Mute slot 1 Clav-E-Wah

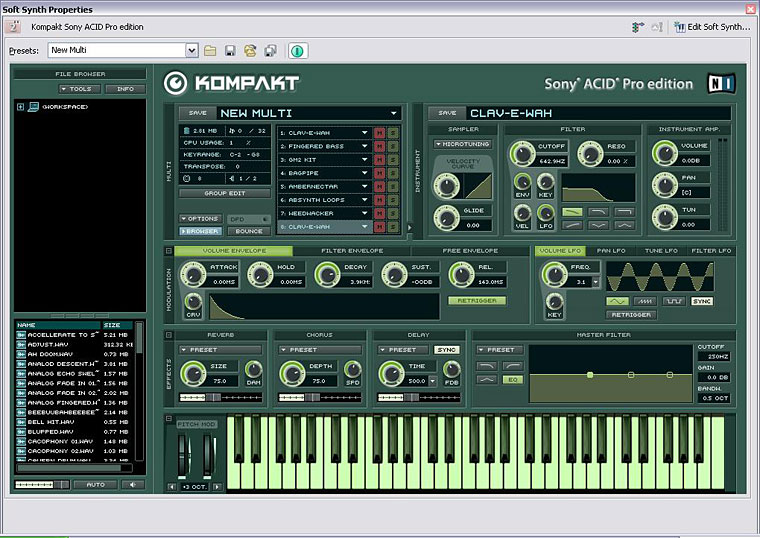point(380,133)
